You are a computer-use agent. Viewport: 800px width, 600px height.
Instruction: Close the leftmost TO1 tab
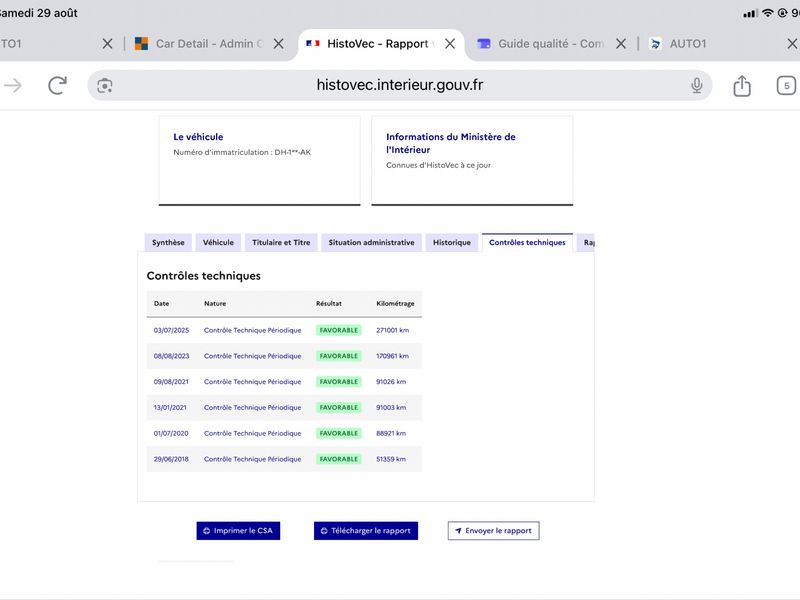pos(107,44)
